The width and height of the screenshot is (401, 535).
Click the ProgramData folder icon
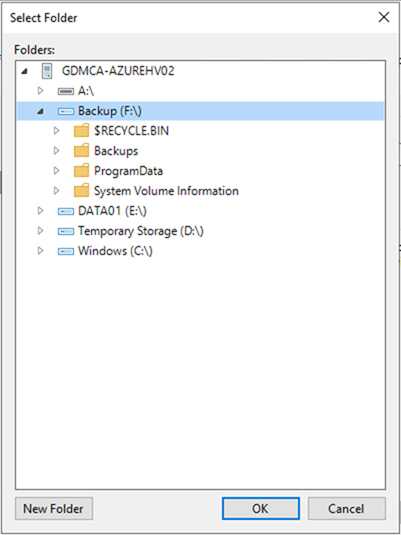click(x=82, y=171)
